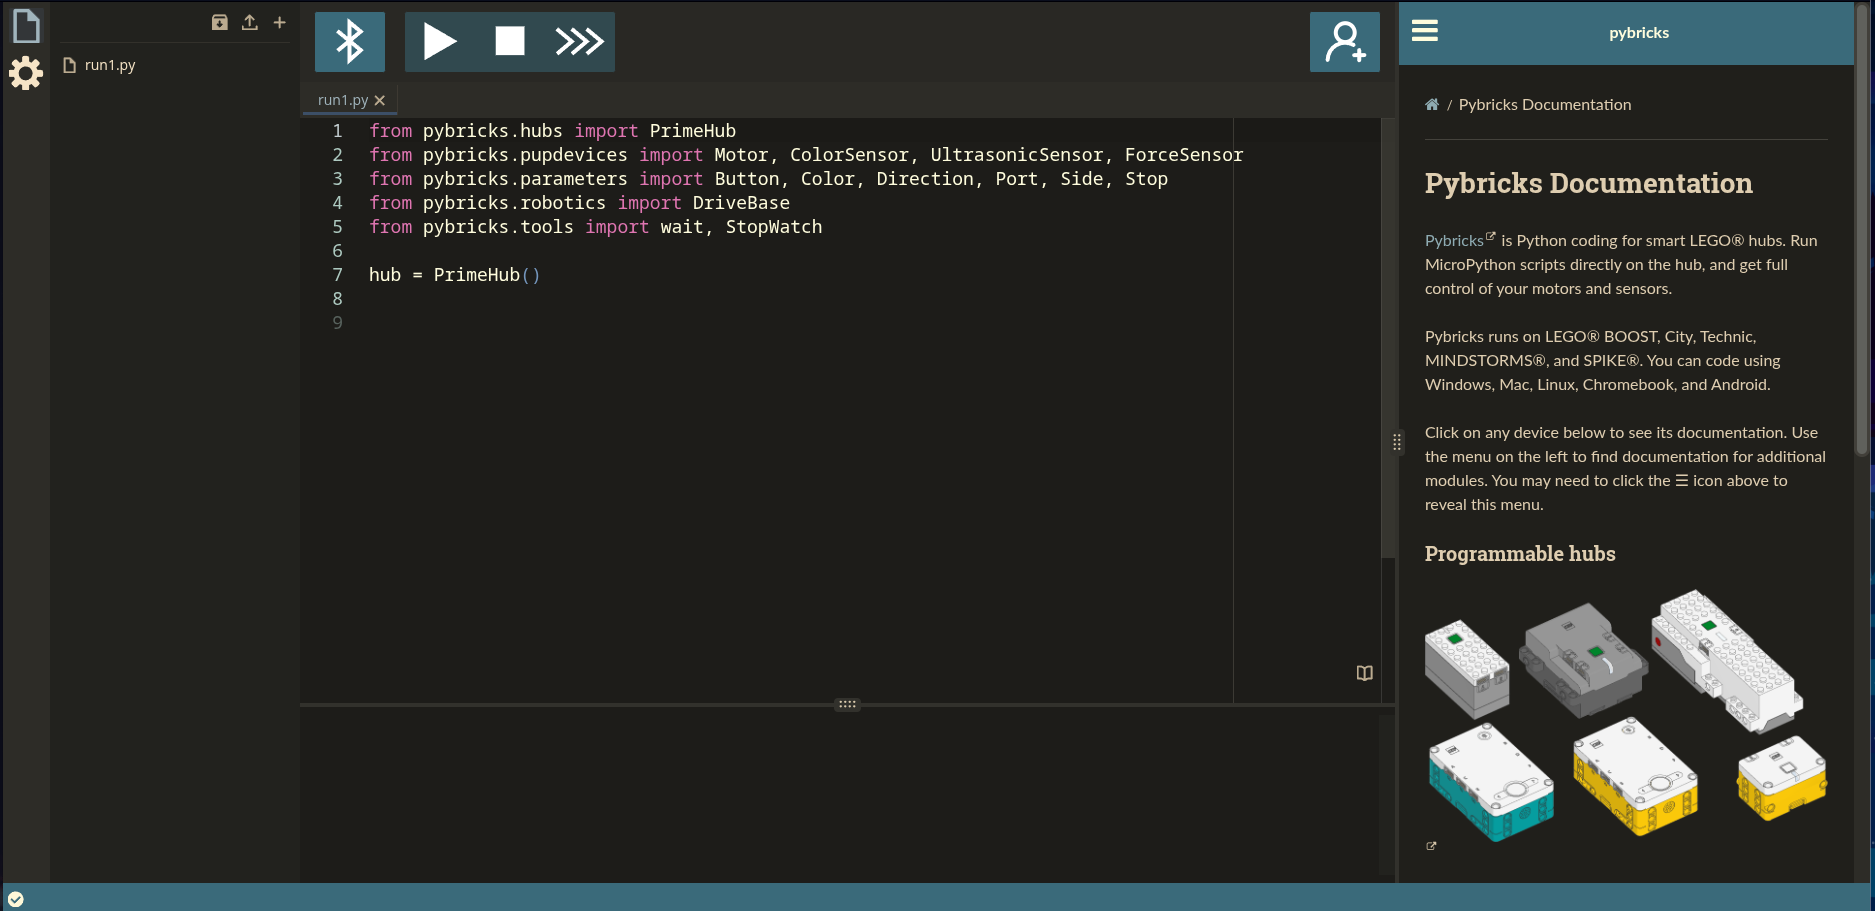Run the program with the play icon

440,41
